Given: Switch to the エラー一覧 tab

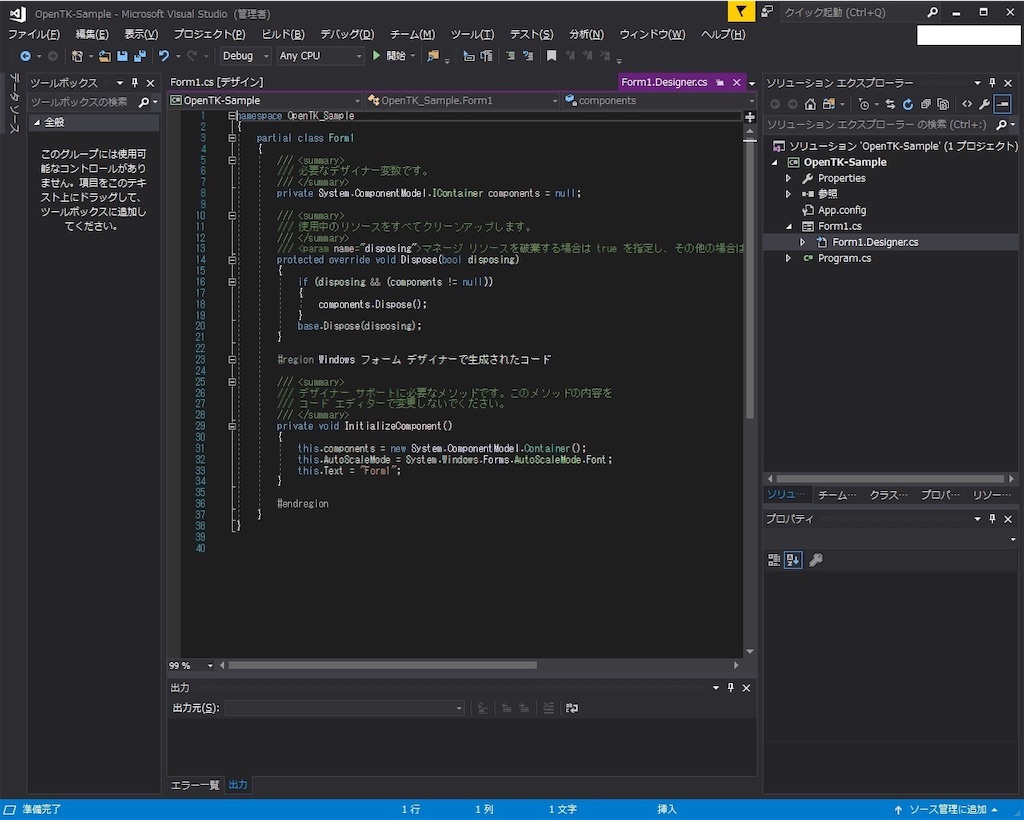Looking at the screenshot, I should coord(195,785).
